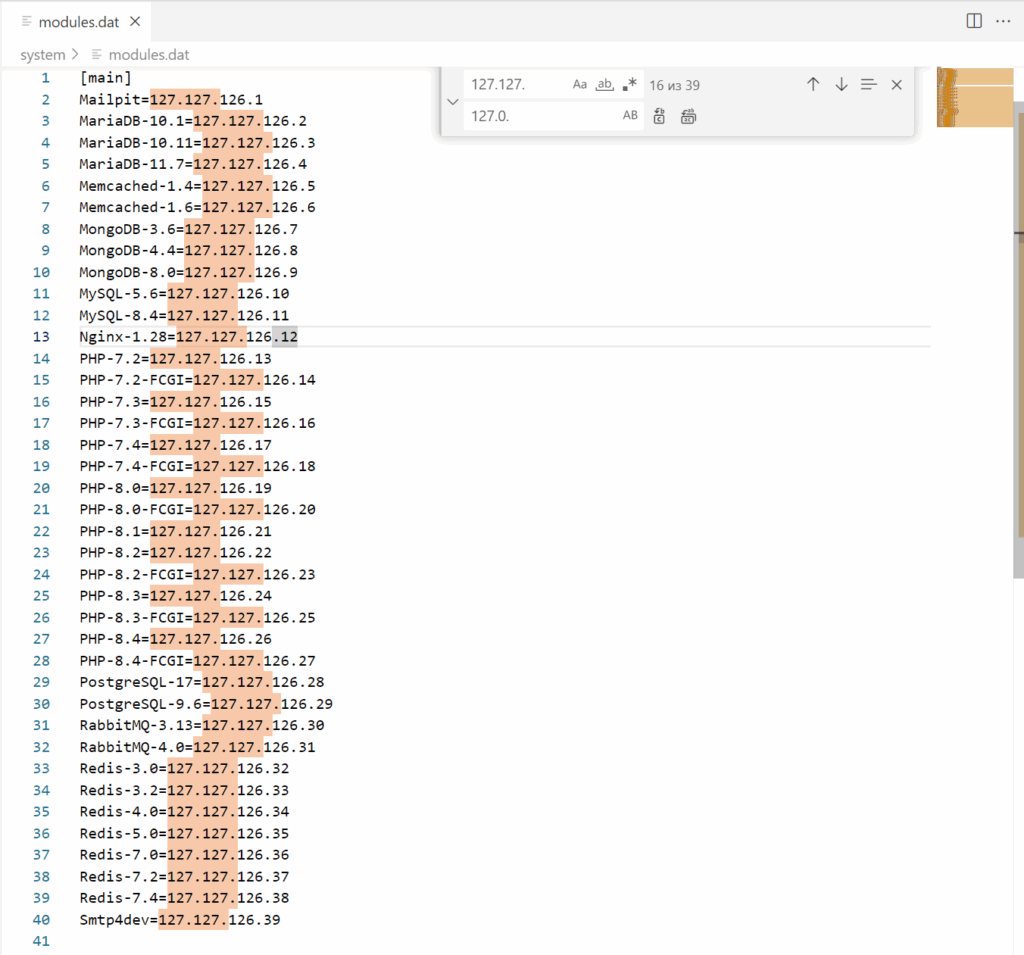The height and width of the screenshot is (955, 1024).
Task: Click the Redis-5.0 line
Action: point(184,833)
